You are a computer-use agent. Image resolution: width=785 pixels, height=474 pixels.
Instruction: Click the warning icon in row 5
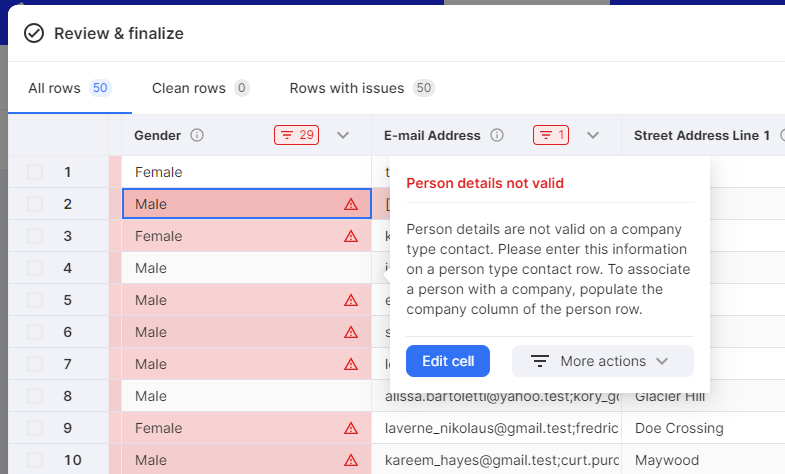click(351, 300)
